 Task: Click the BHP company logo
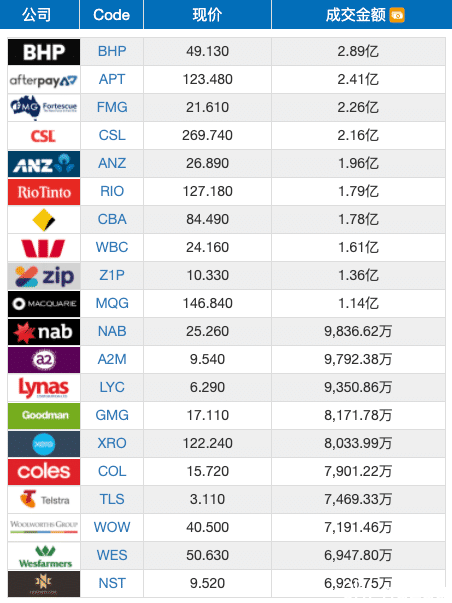pyautogui.click(x=44, y=52)
